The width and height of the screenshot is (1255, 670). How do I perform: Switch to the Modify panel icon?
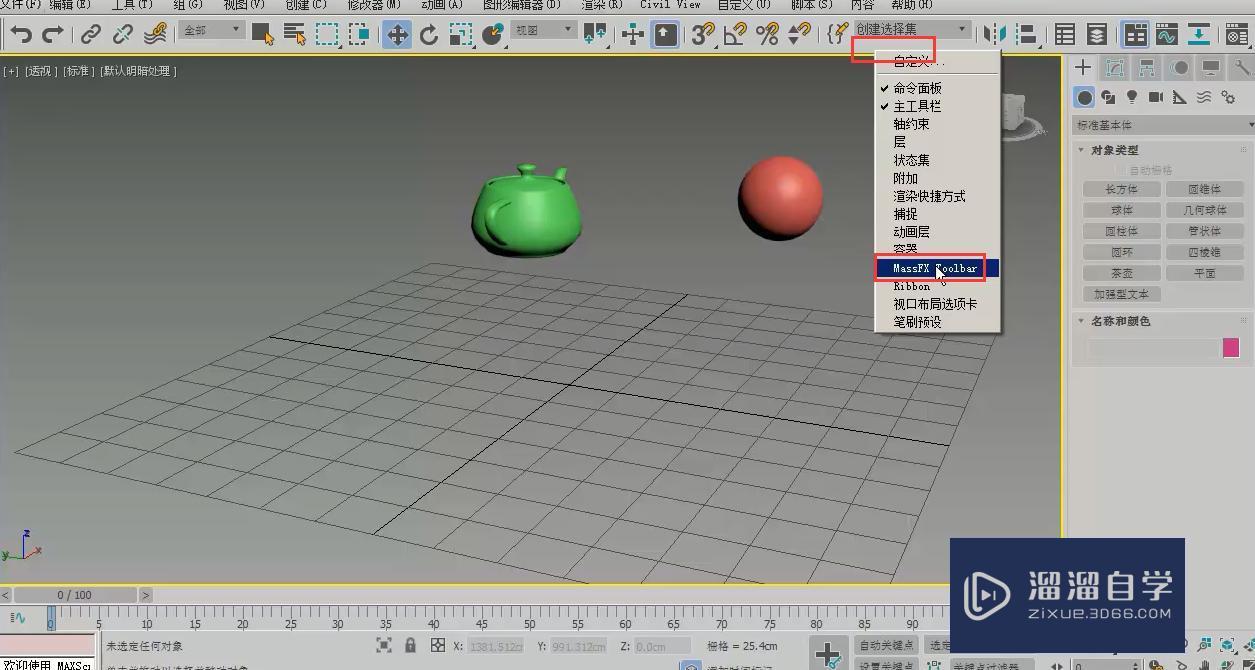[x=1115, y=68]
